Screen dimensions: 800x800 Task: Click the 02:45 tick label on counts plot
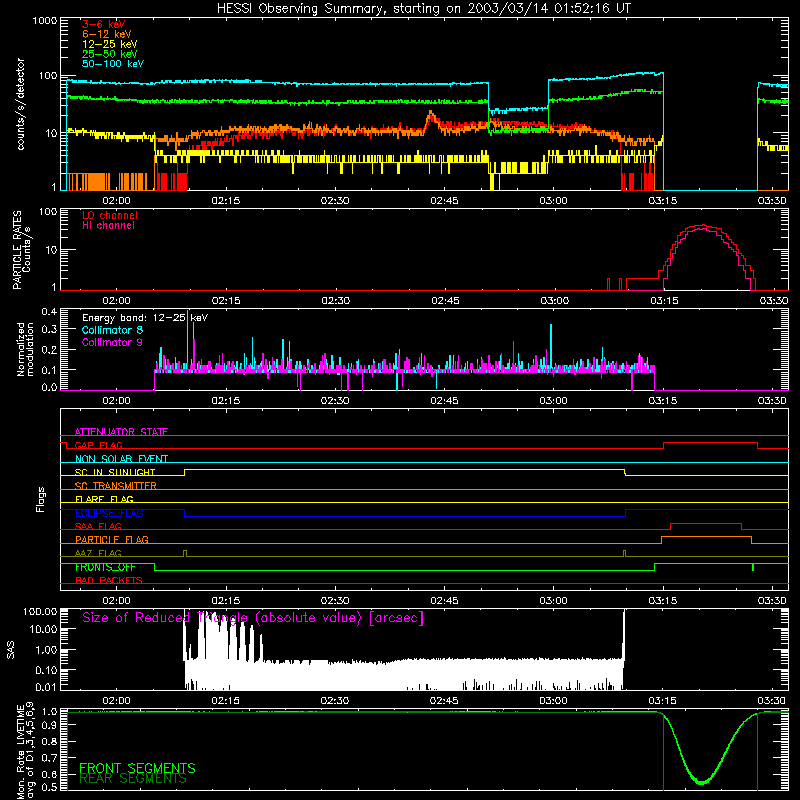[444, 201]
